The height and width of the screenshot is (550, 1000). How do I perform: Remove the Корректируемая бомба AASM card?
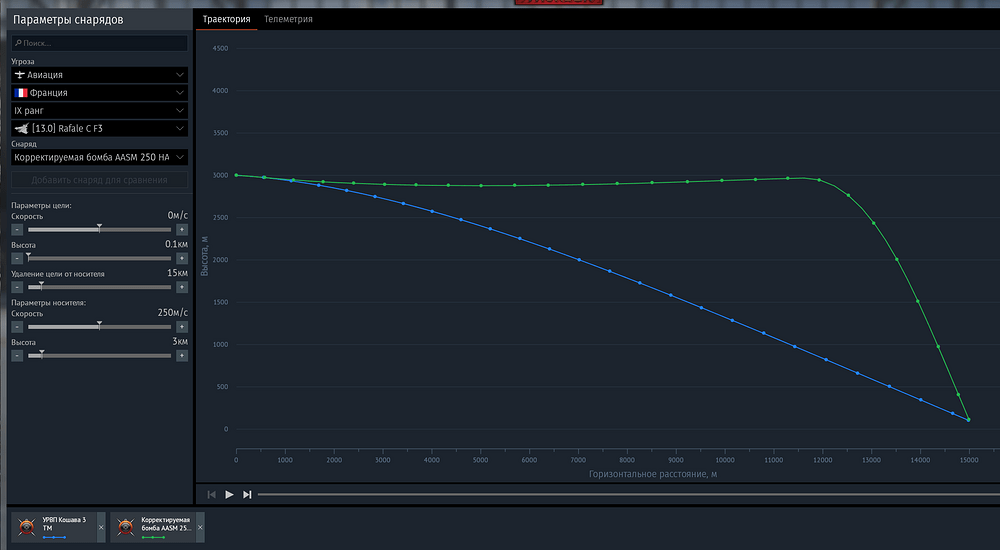(200, 527)
